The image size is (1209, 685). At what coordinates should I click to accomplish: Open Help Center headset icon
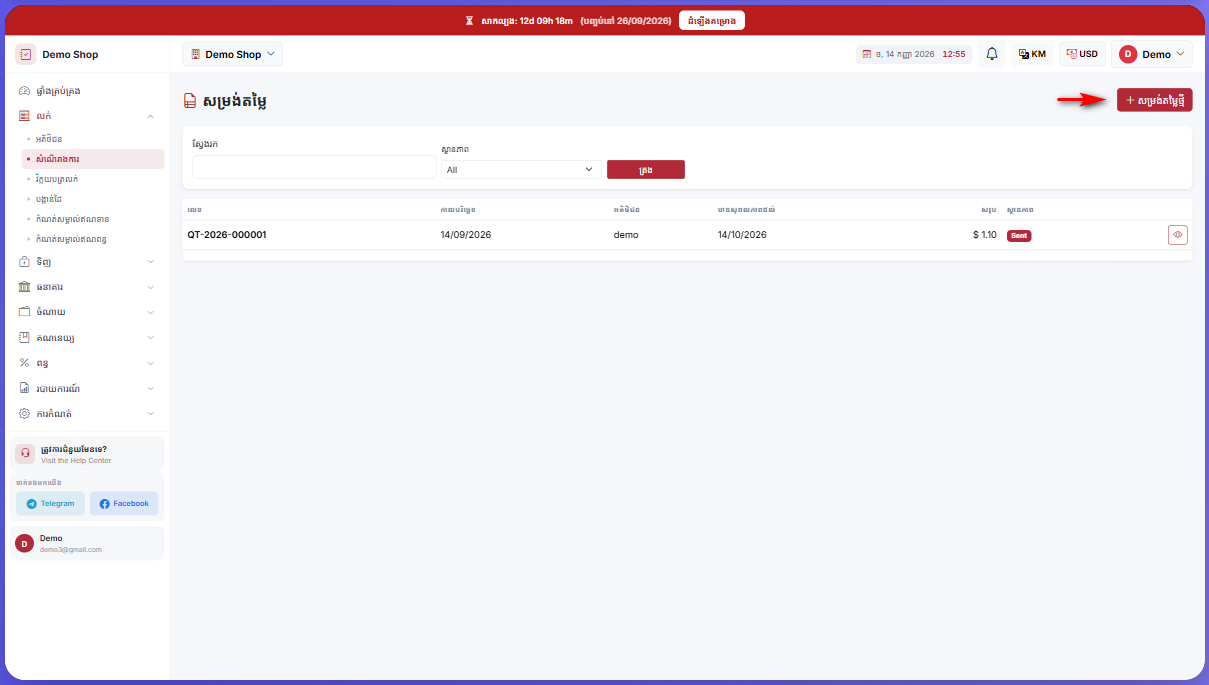point(25,453)
